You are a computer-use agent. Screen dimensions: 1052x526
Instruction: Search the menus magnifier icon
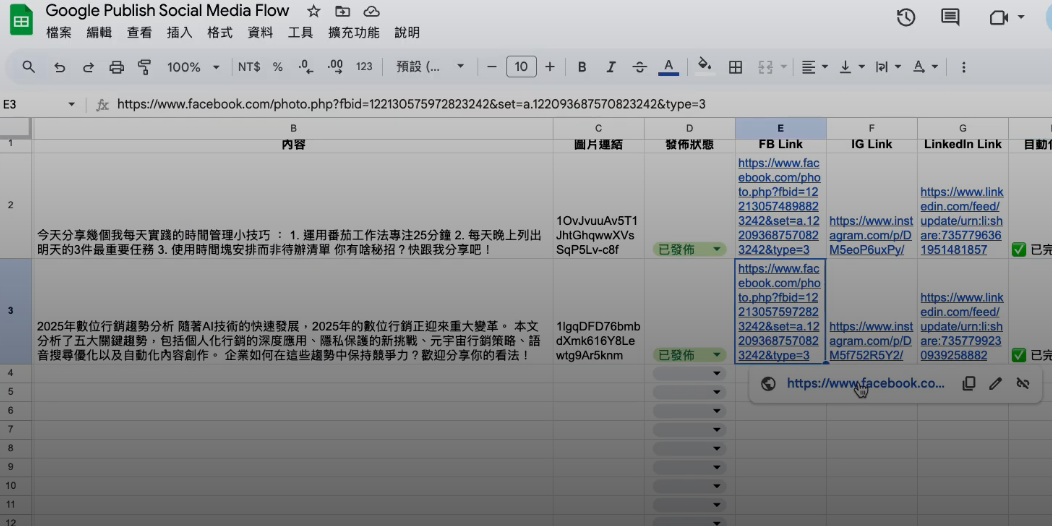[x=29, y=66]
